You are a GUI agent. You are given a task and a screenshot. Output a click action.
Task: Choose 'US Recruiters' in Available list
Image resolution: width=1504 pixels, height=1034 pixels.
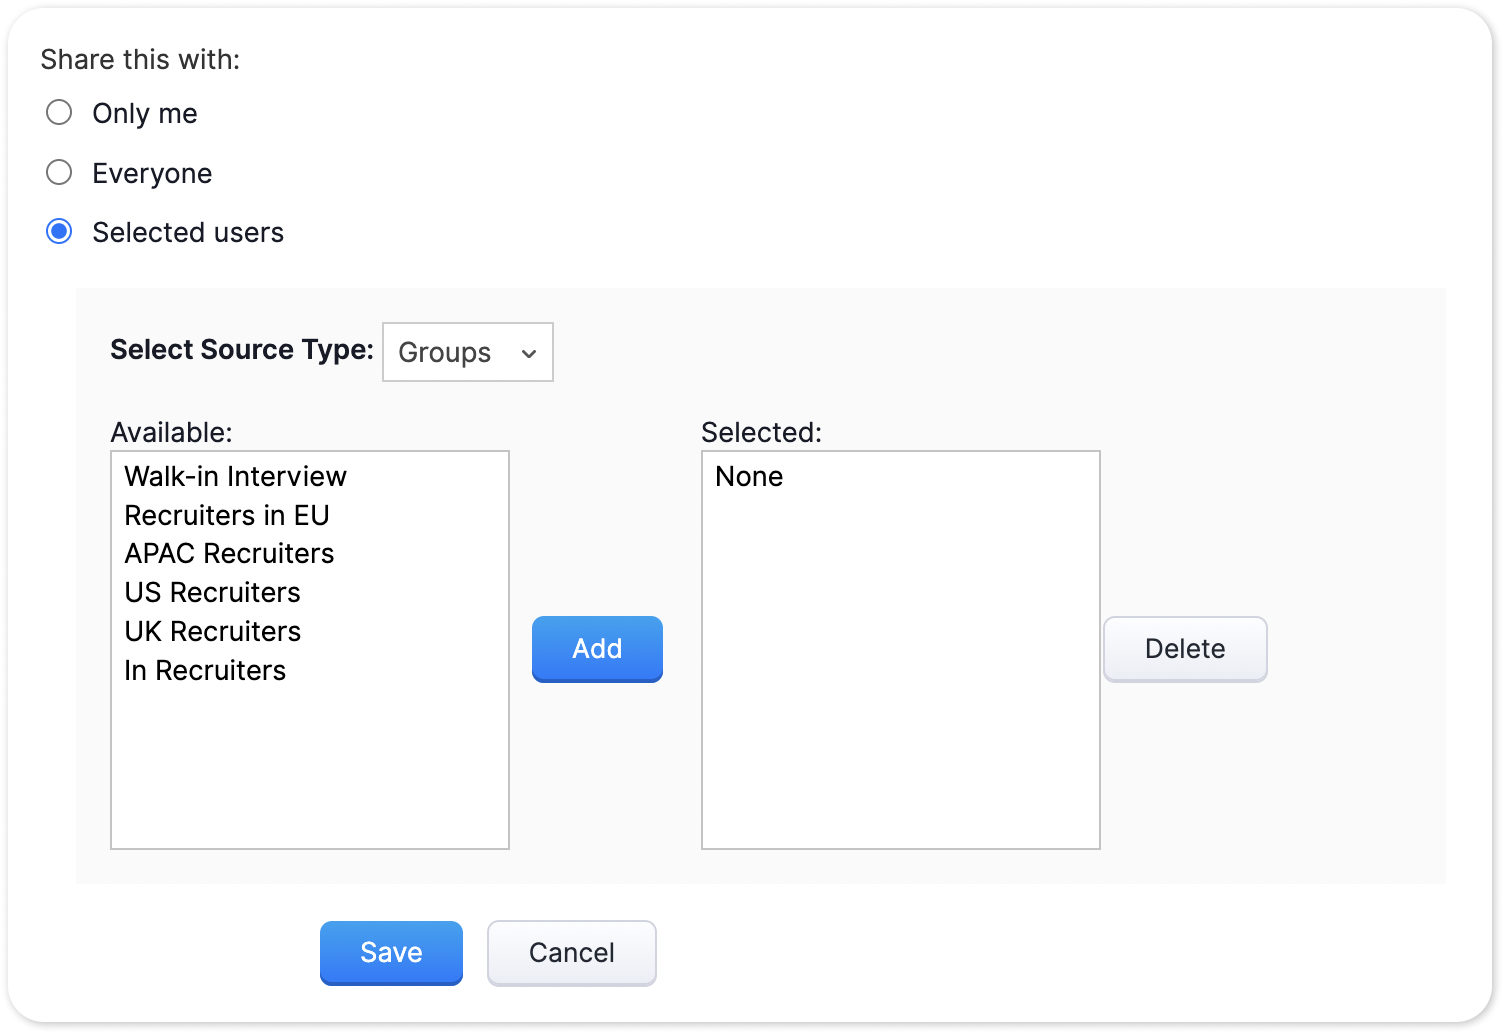212,593
